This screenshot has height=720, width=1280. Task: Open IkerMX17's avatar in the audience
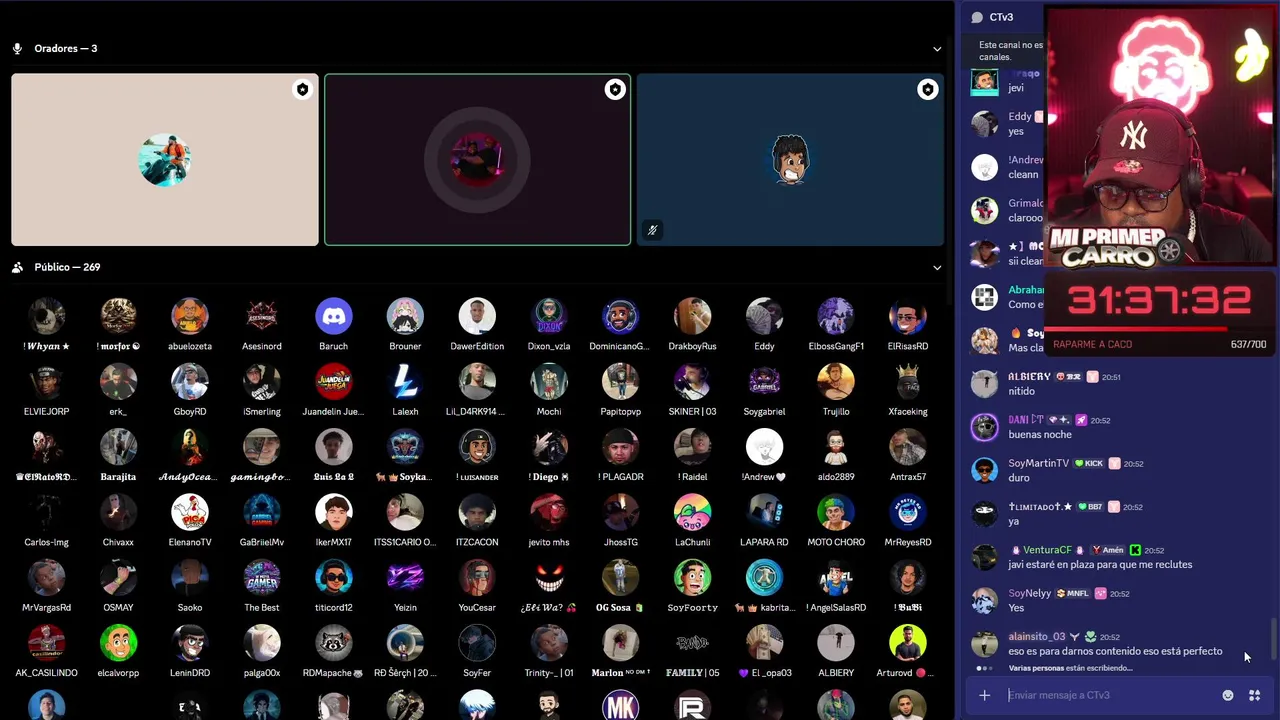(334, 512)
